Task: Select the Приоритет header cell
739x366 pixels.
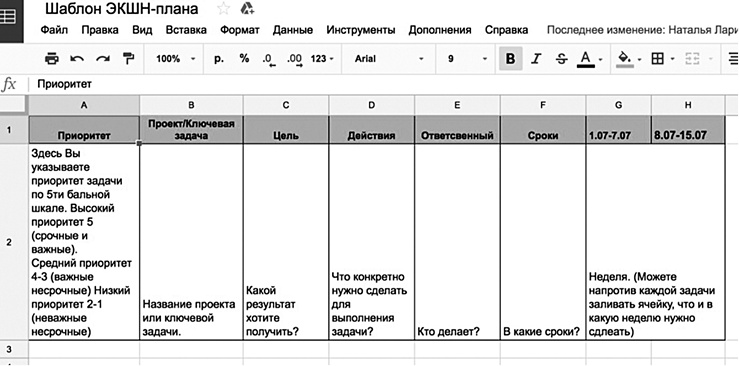Action: click(84, 130)
